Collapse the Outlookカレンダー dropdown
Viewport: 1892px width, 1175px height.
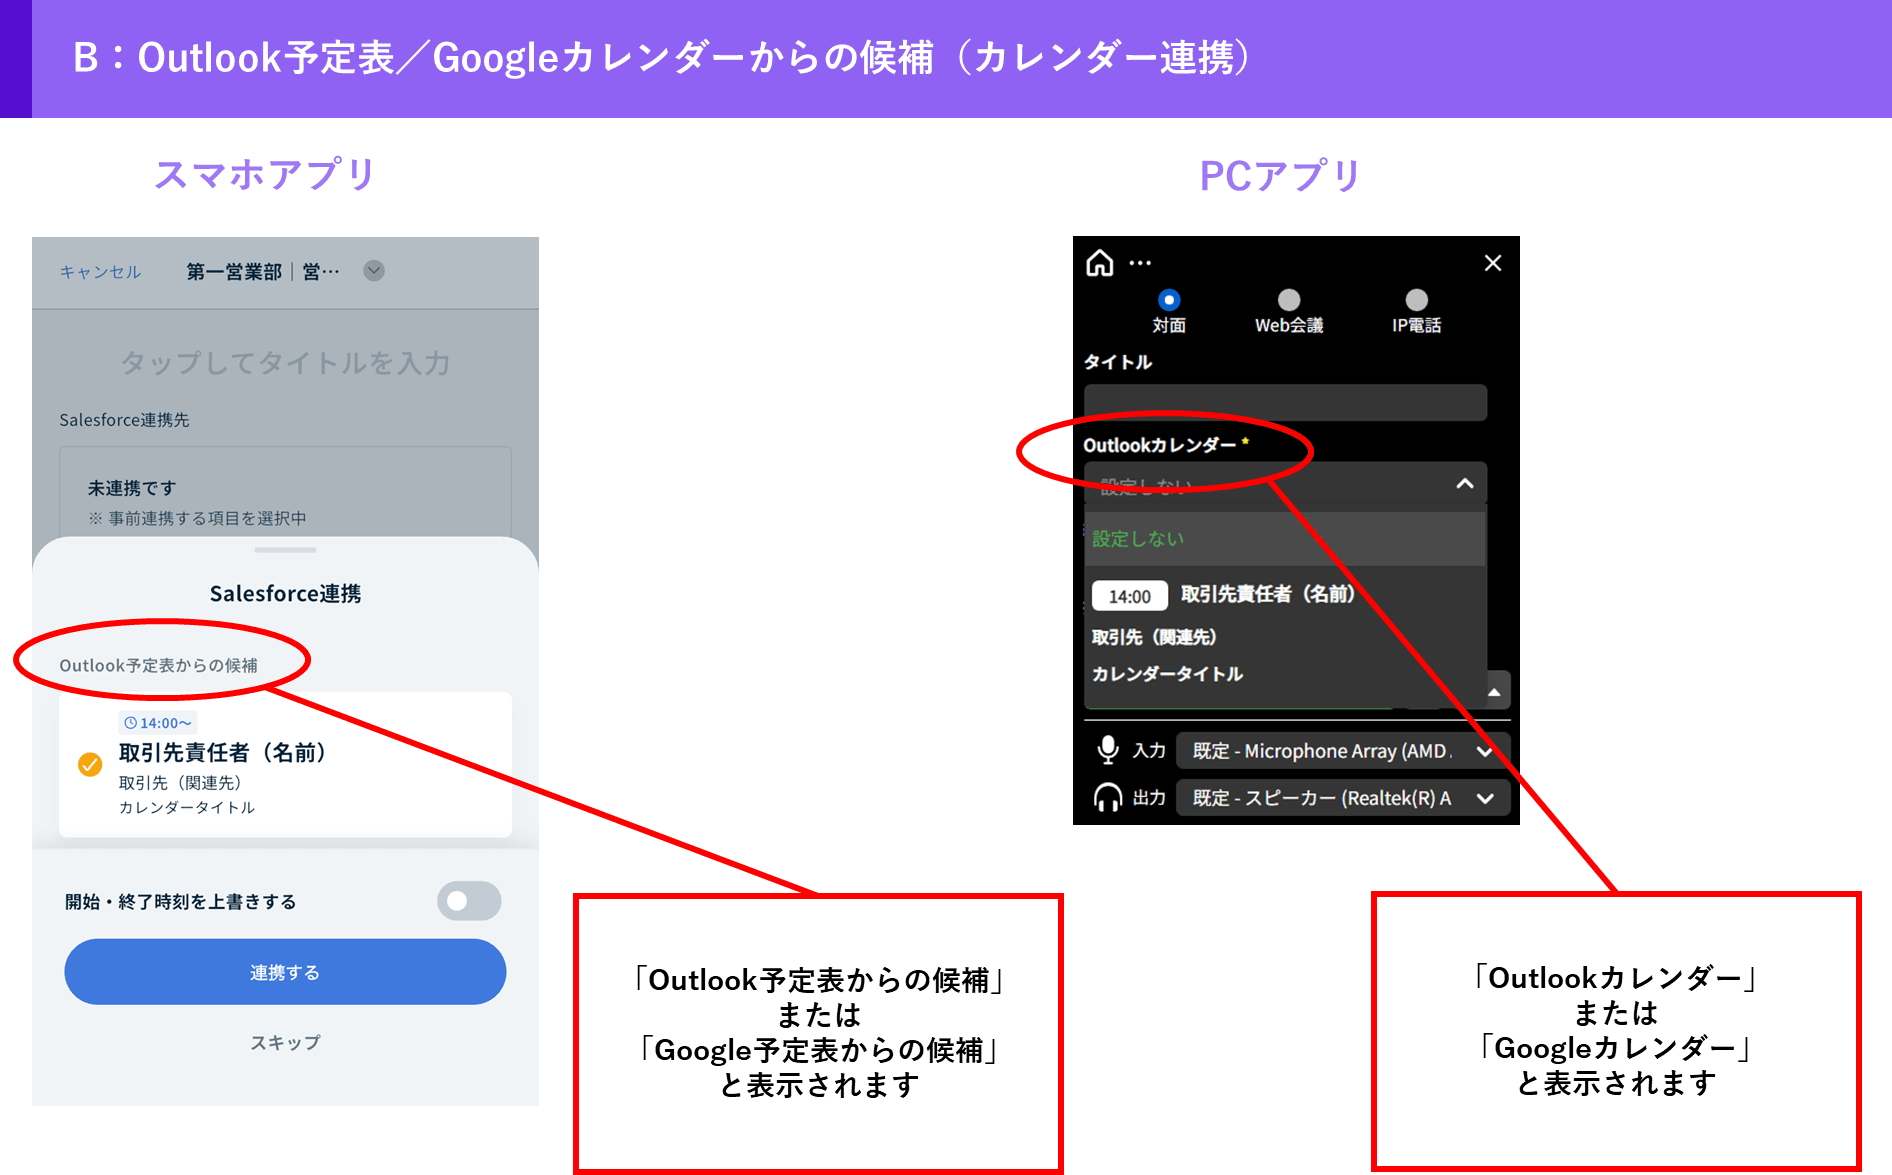(1465, 484)
